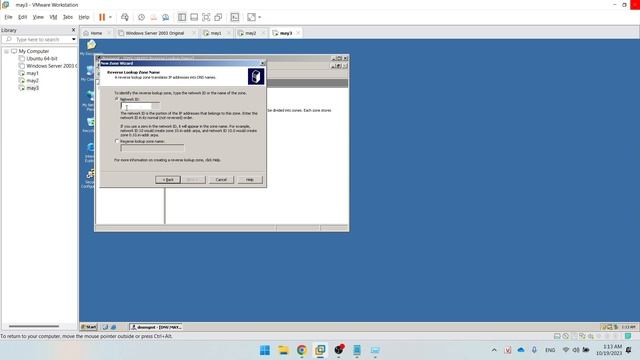
Task: Close the may3 tab
Action: (x=298, y=33)
